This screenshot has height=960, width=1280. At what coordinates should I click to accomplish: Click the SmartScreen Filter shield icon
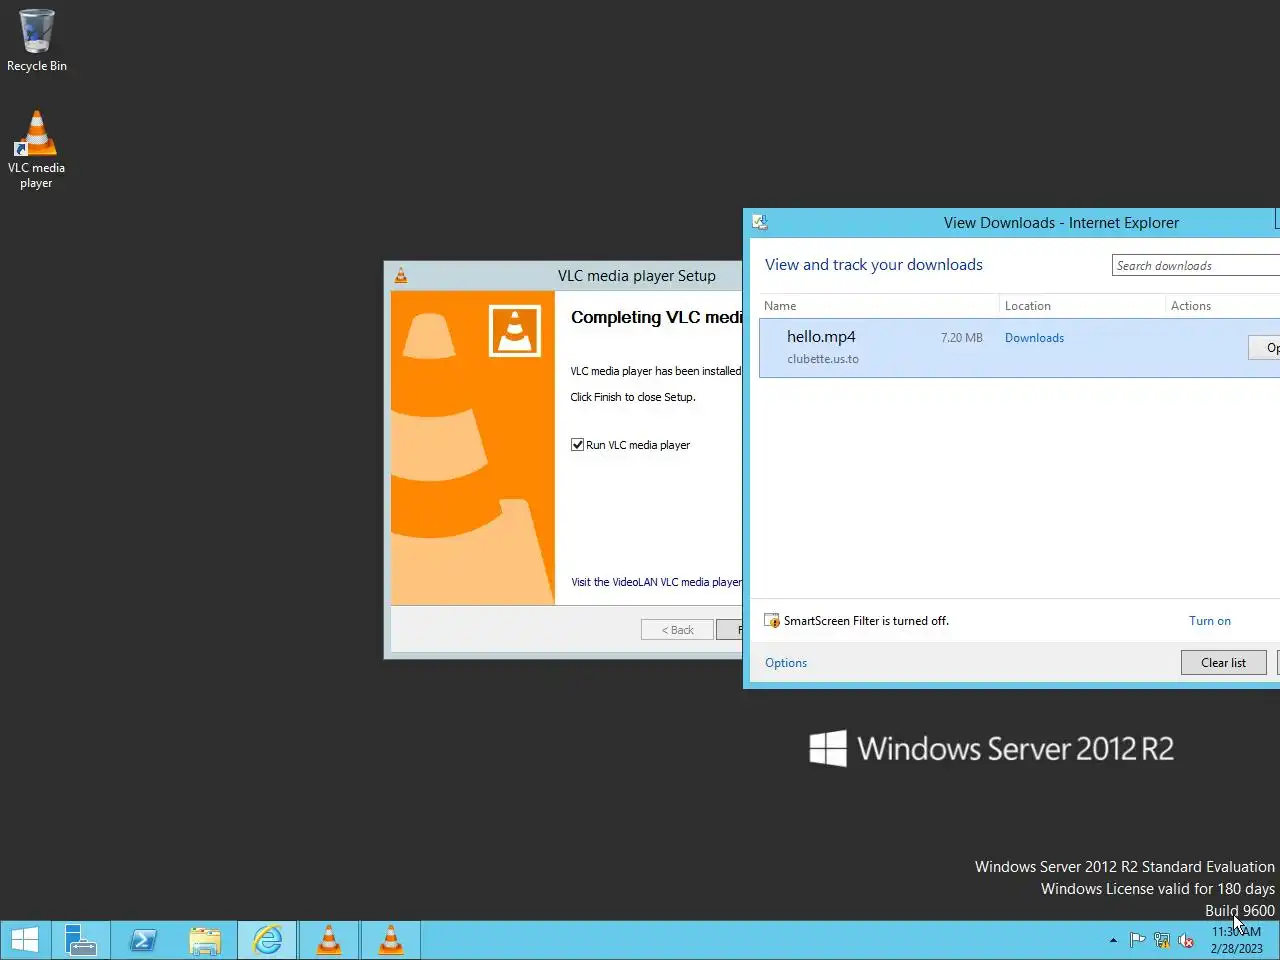point(772,621)
